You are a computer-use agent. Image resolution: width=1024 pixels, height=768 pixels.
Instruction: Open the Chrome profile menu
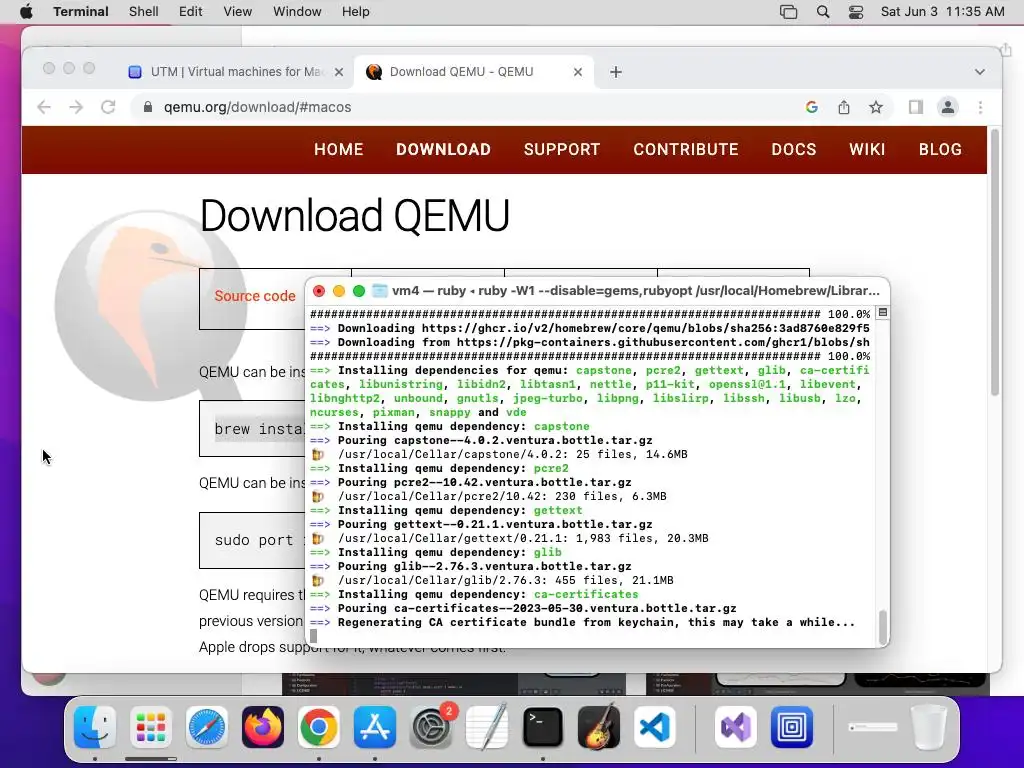pyautogui.click(x=948, y=107)
